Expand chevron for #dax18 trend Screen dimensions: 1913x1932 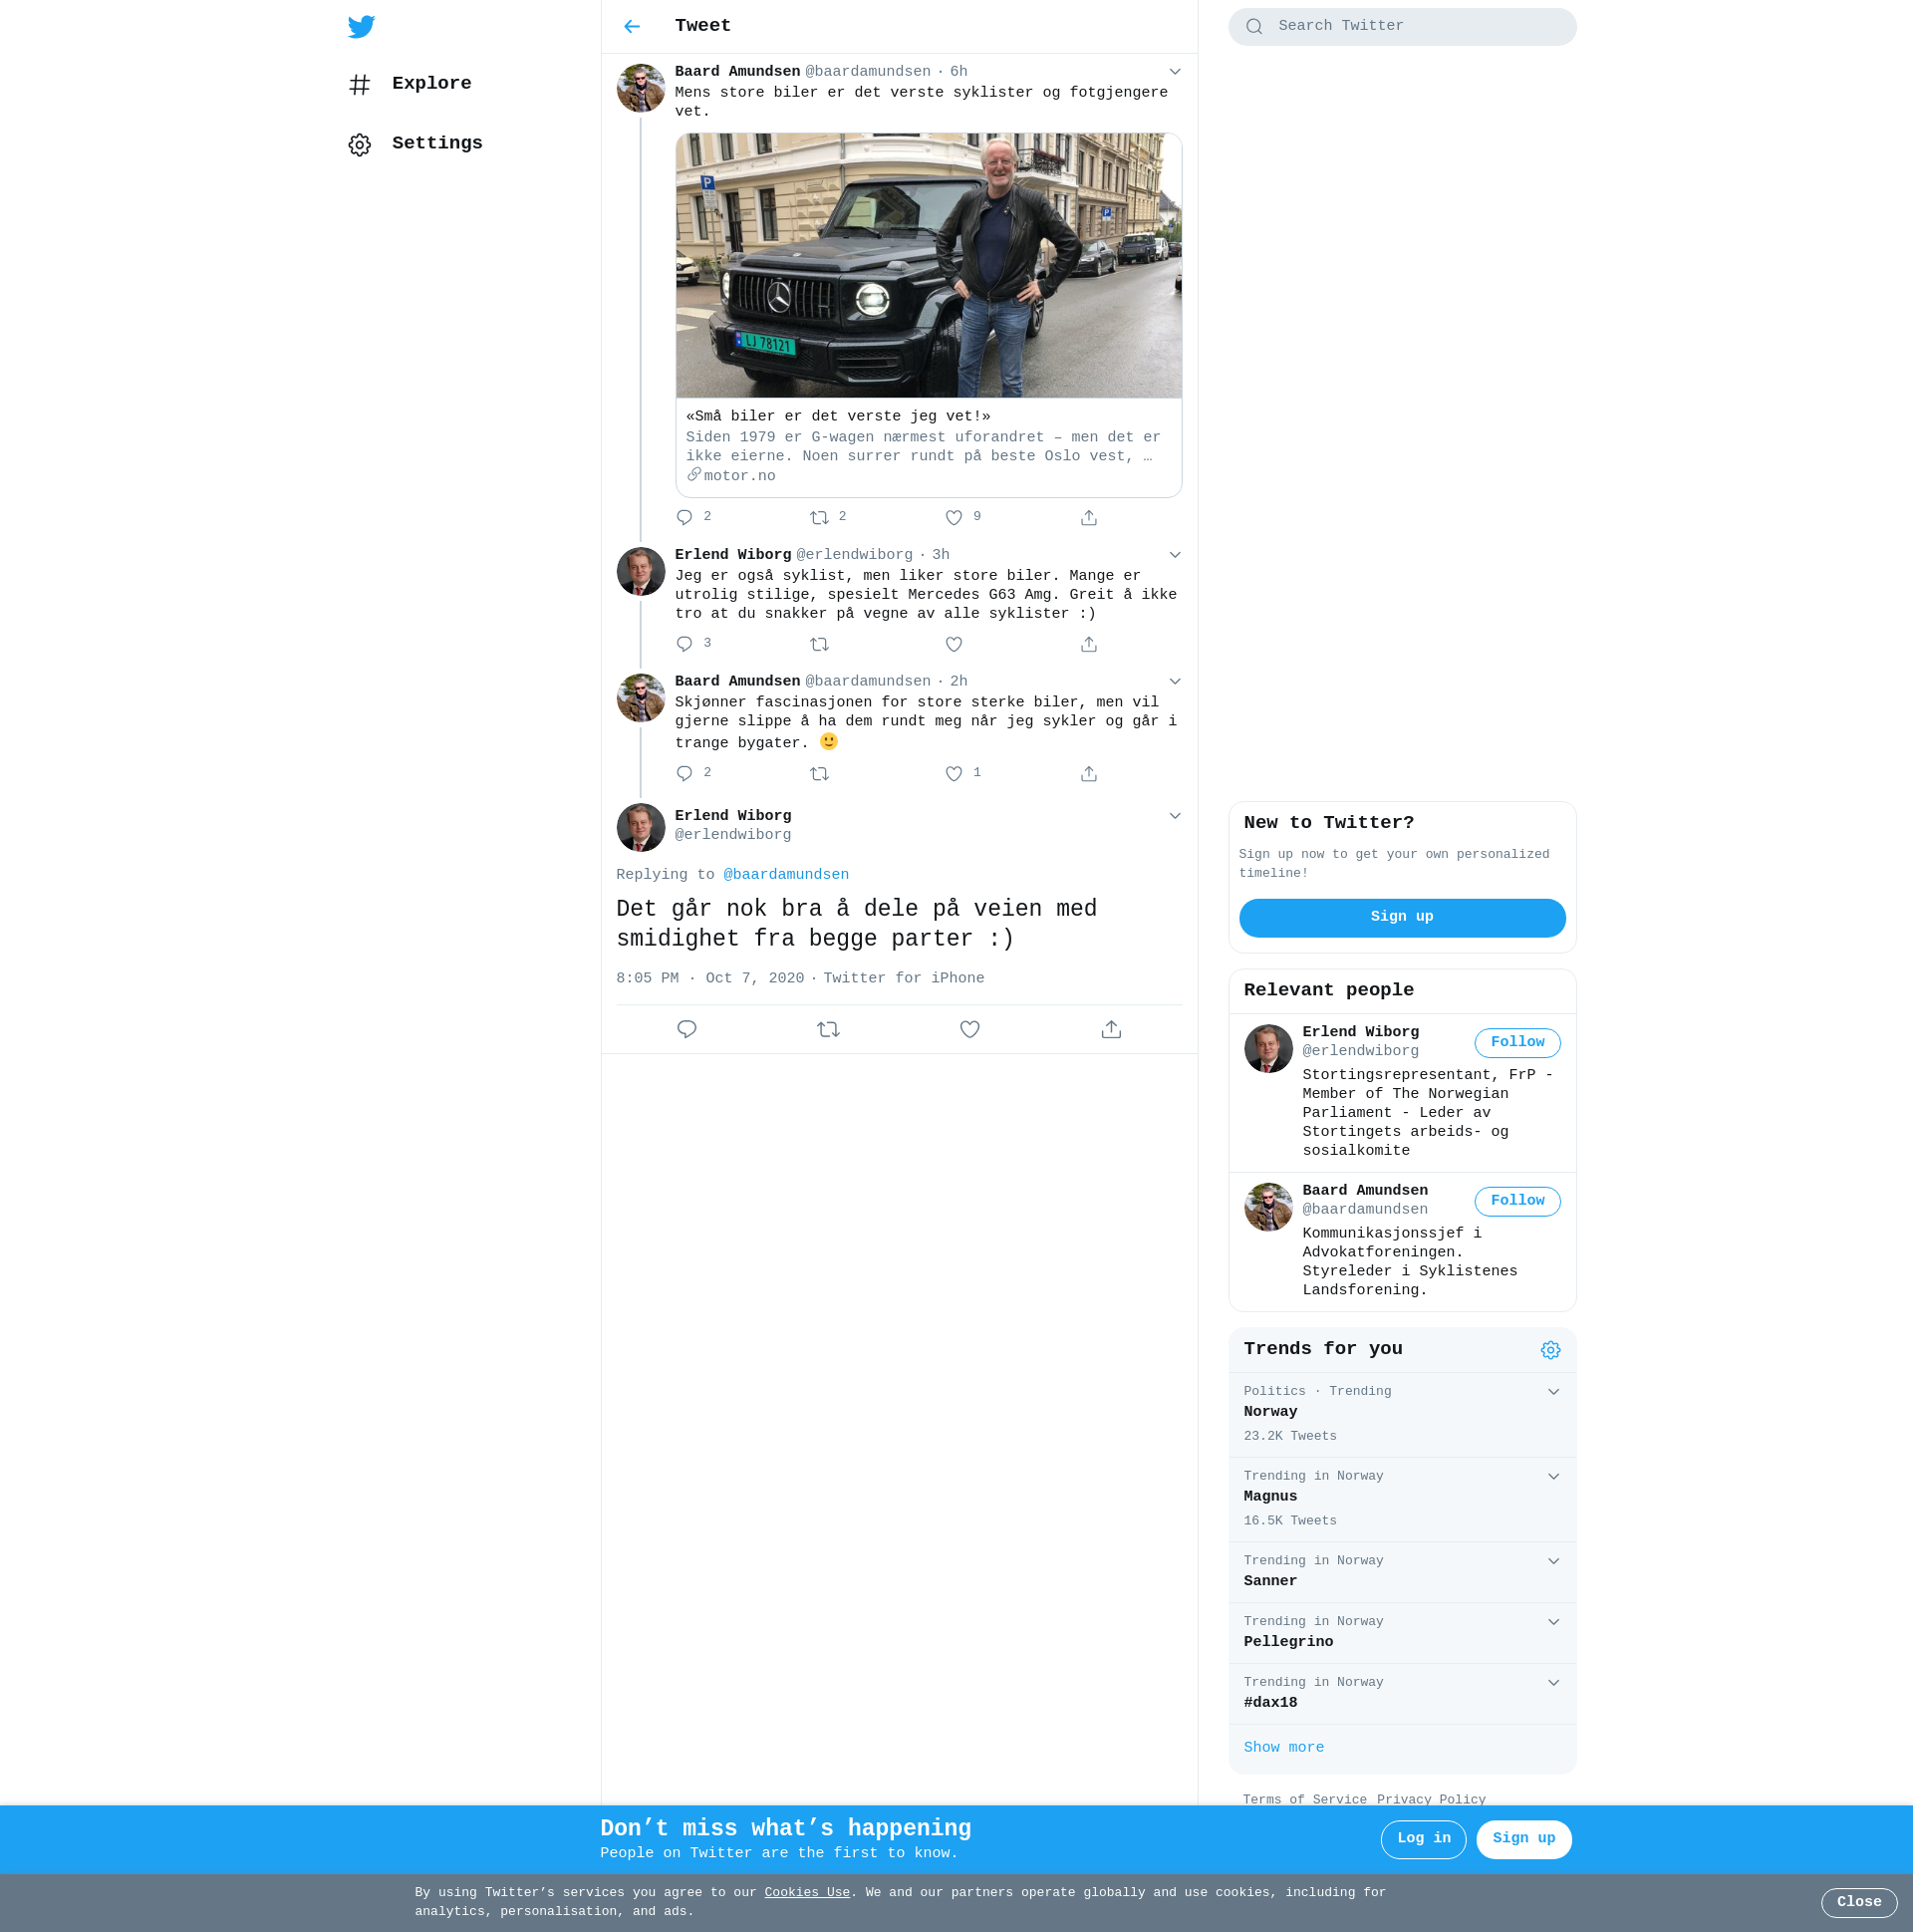tap(1553, 1683)
